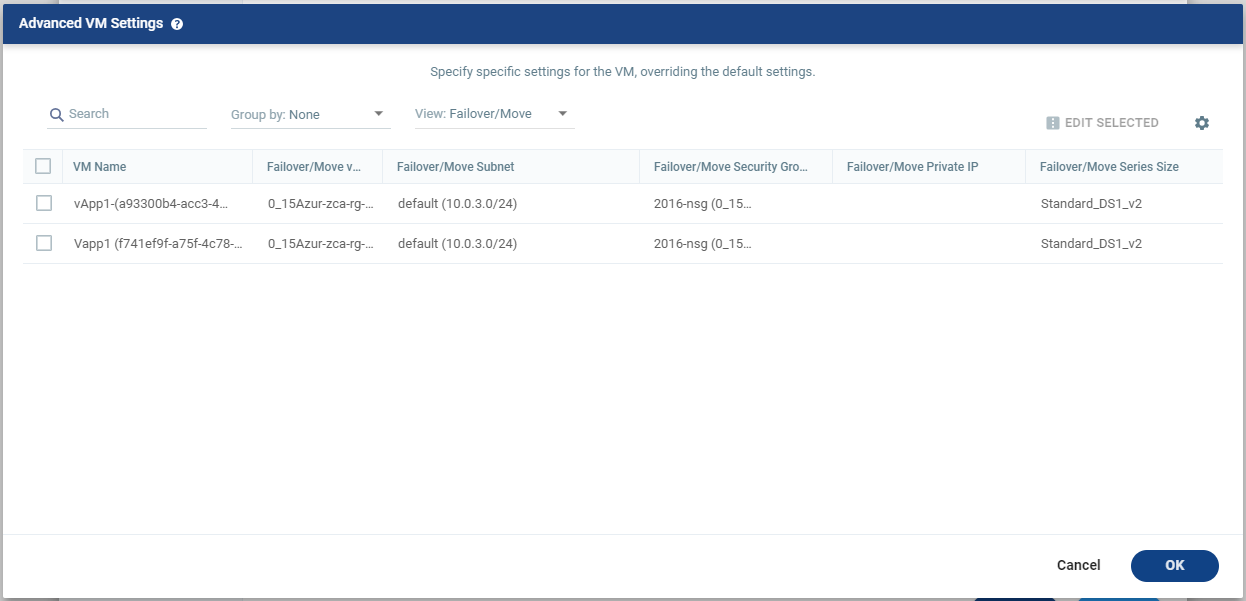
Task: Open the table settings gear icon
Action: click(x=1202, y=123)
